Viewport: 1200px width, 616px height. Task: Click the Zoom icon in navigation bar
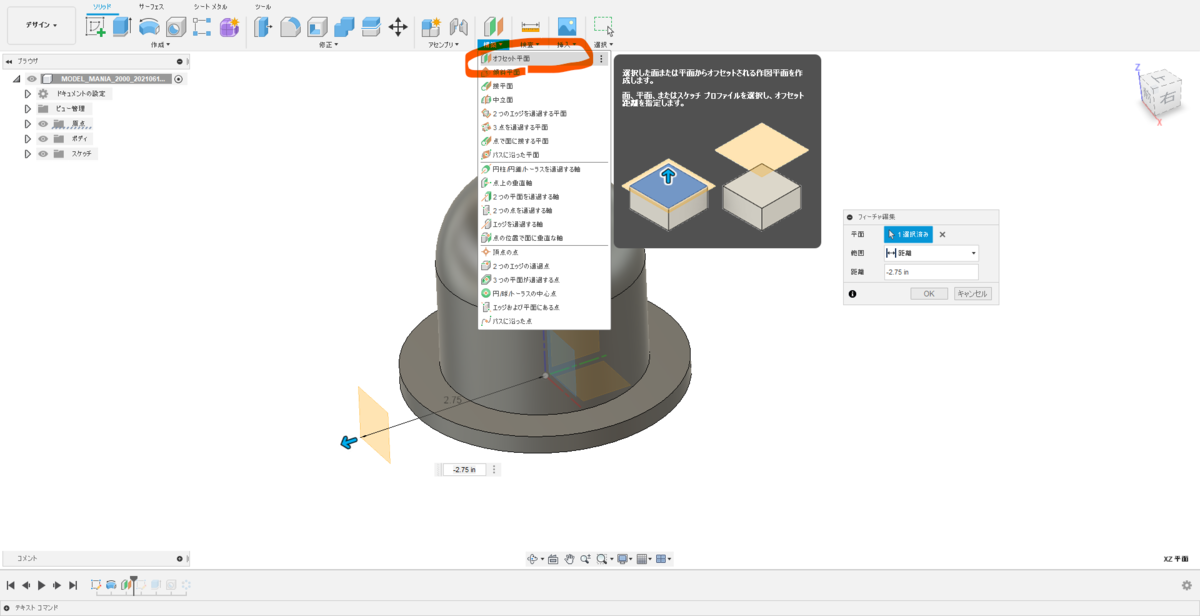point(585,559)
